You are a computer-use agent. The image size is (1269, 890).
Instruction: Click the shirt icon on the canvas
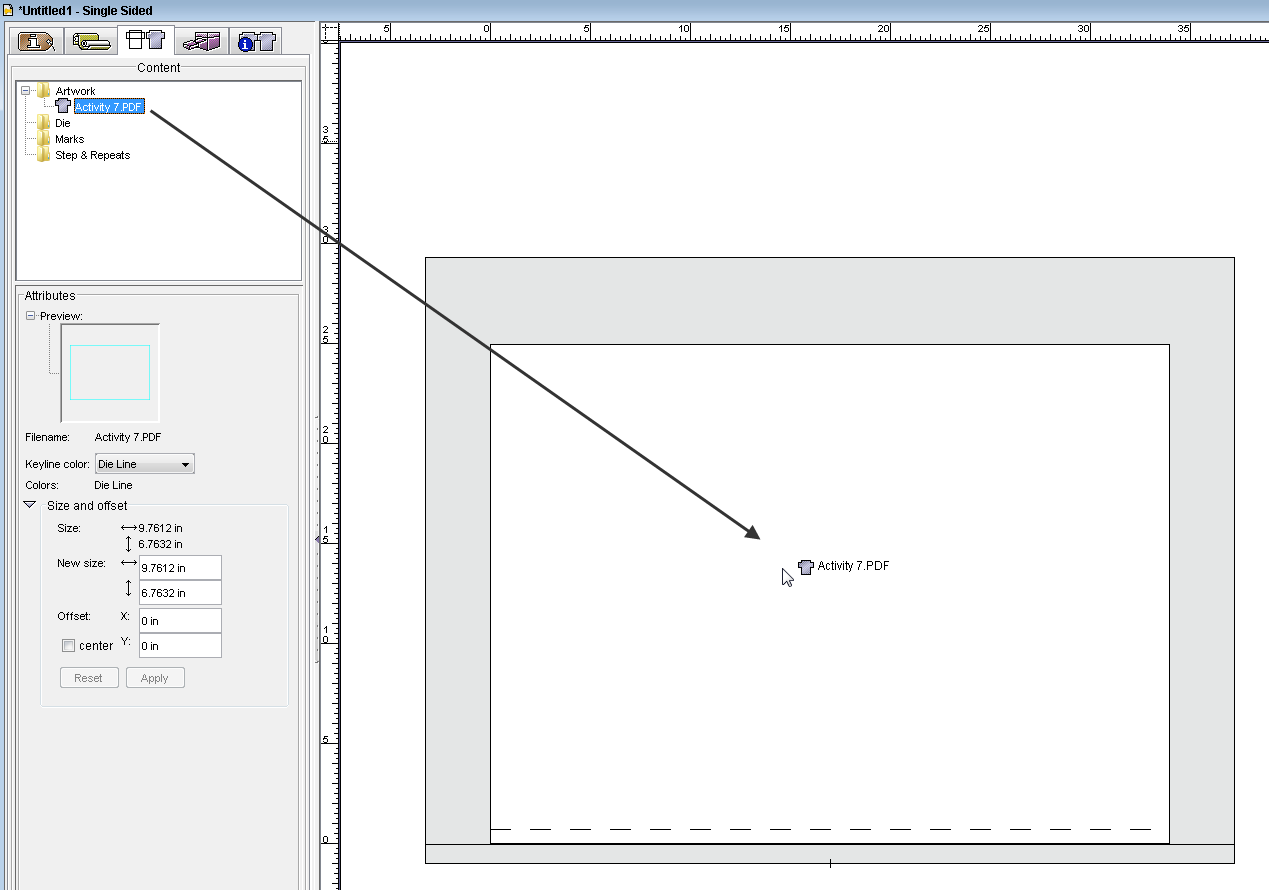click(806, 567)
